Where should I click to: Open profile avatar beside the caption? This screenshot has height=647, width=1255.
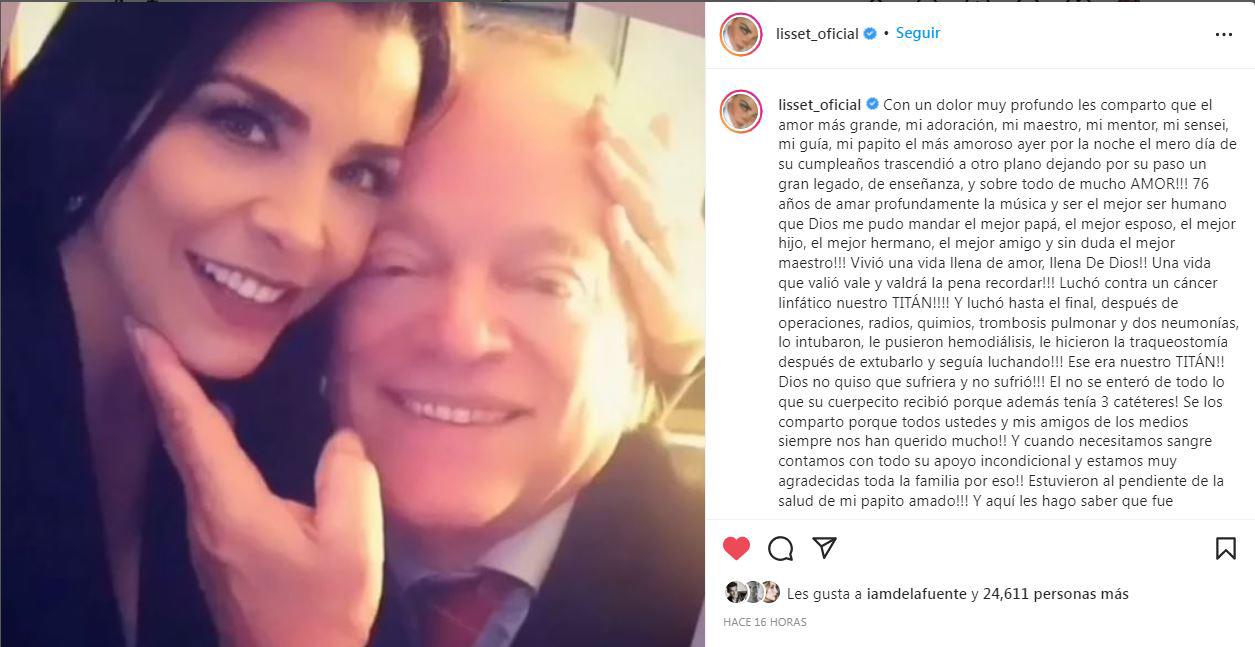[741, 111]
